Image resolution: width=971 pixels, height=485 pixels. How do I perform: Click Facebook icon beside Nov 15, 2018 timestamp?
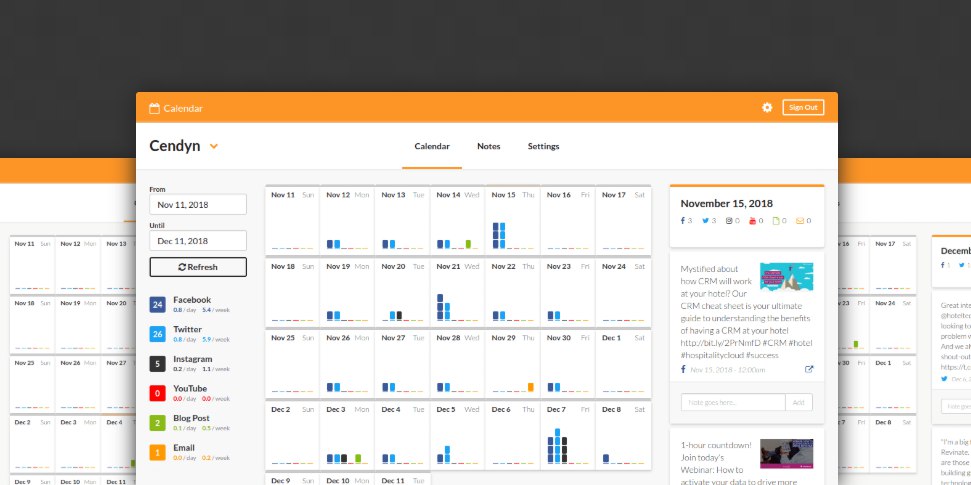[683, 370]
